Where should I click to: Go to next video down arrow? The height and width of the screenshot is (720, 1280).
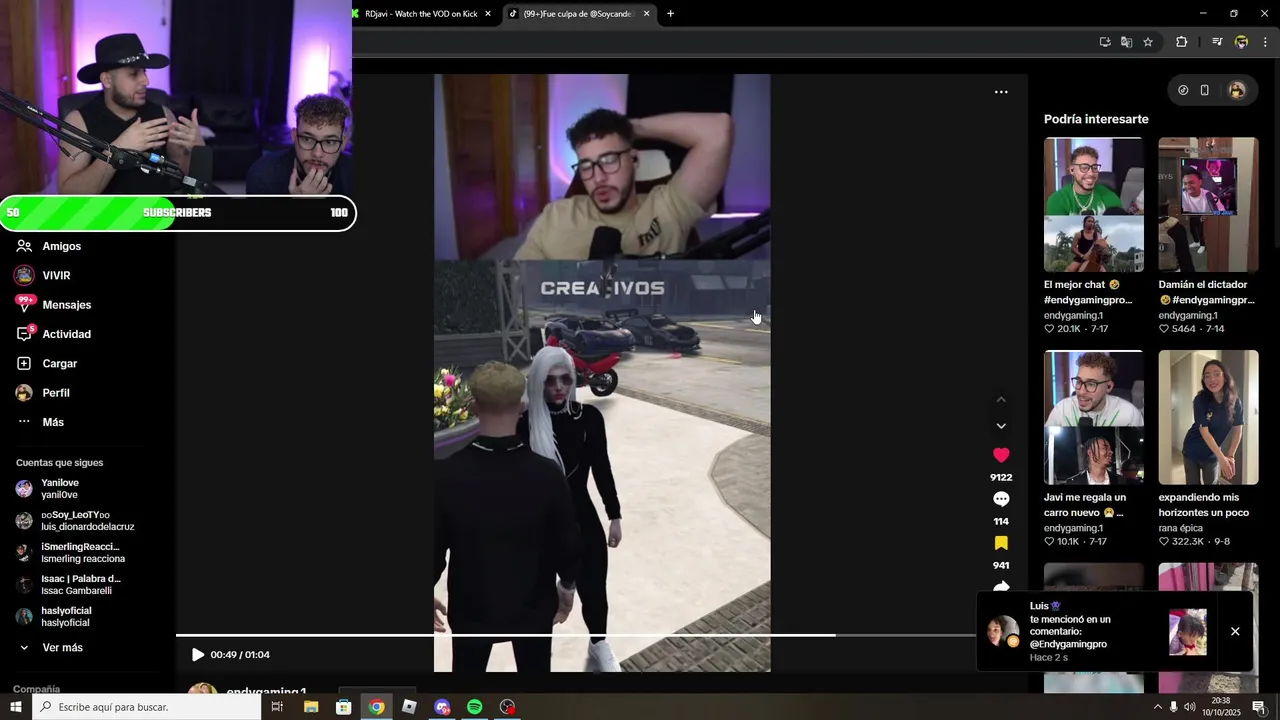1001,426
